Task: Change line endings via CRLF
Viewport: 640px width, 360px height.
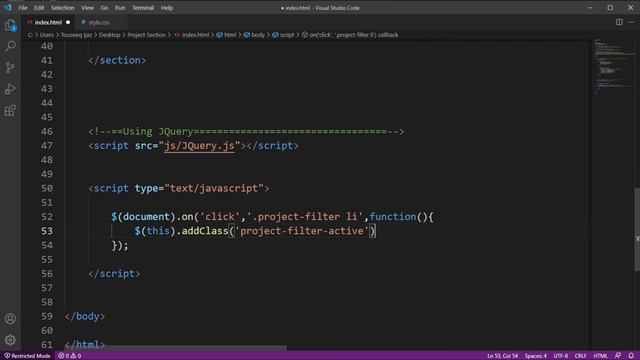Action: click(580, 356)
